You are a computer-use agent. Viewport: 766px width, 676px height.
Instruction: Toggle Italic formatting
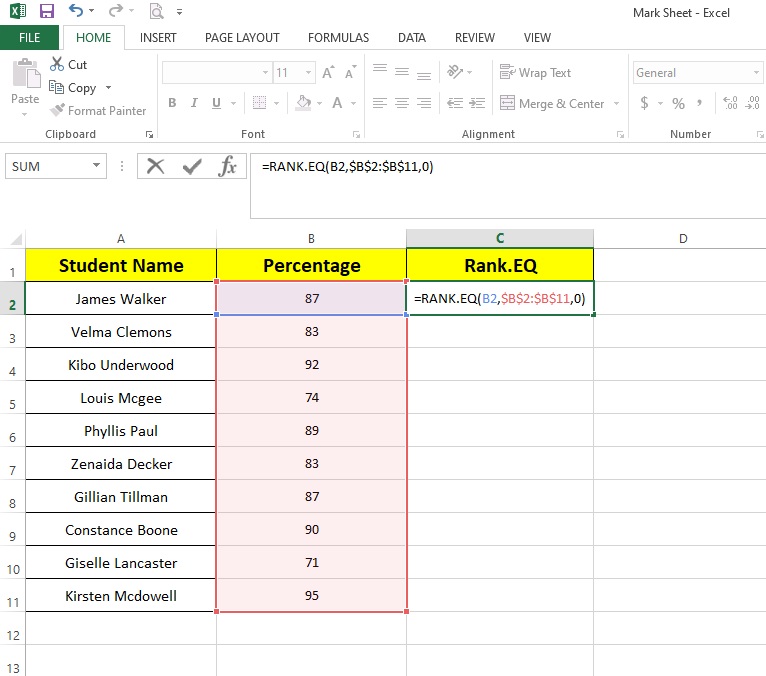194,103
